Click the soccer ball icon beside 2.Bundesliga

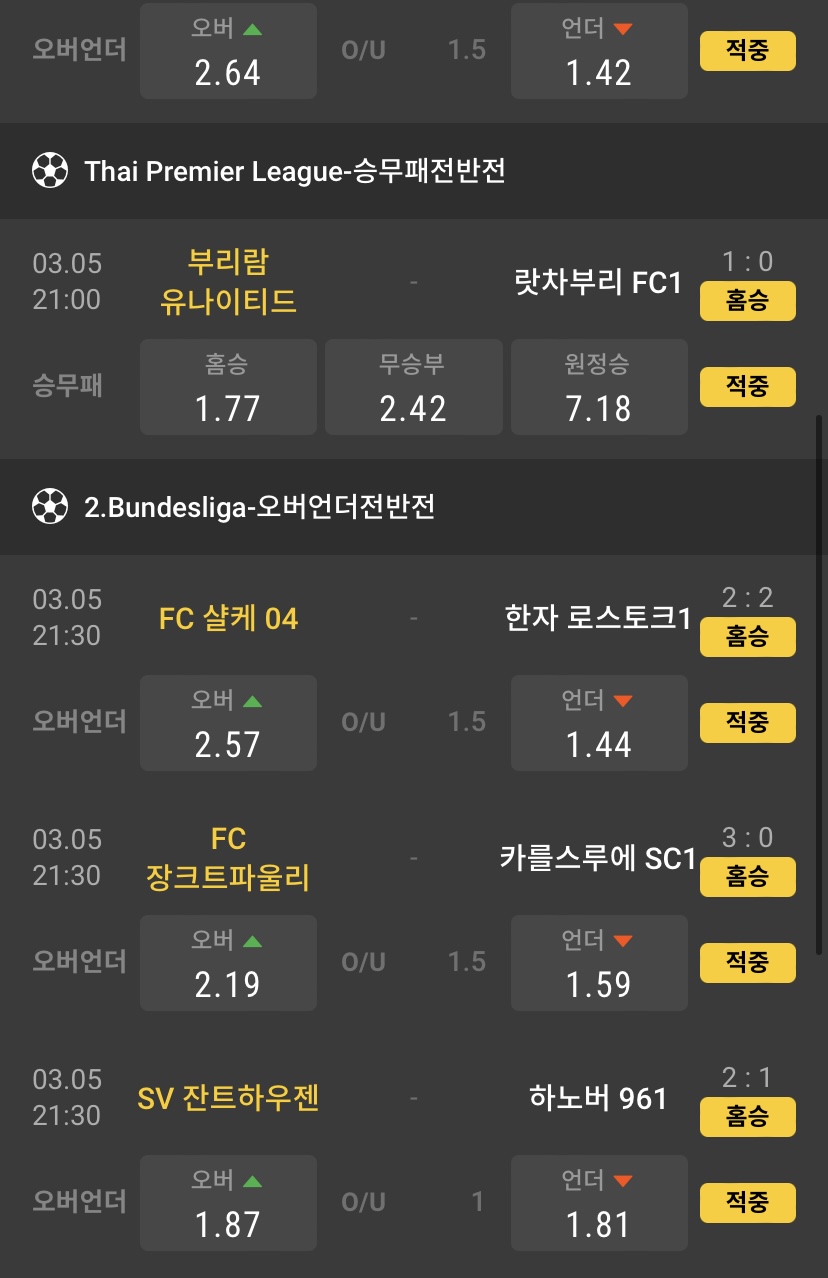[x=49, y=507]
